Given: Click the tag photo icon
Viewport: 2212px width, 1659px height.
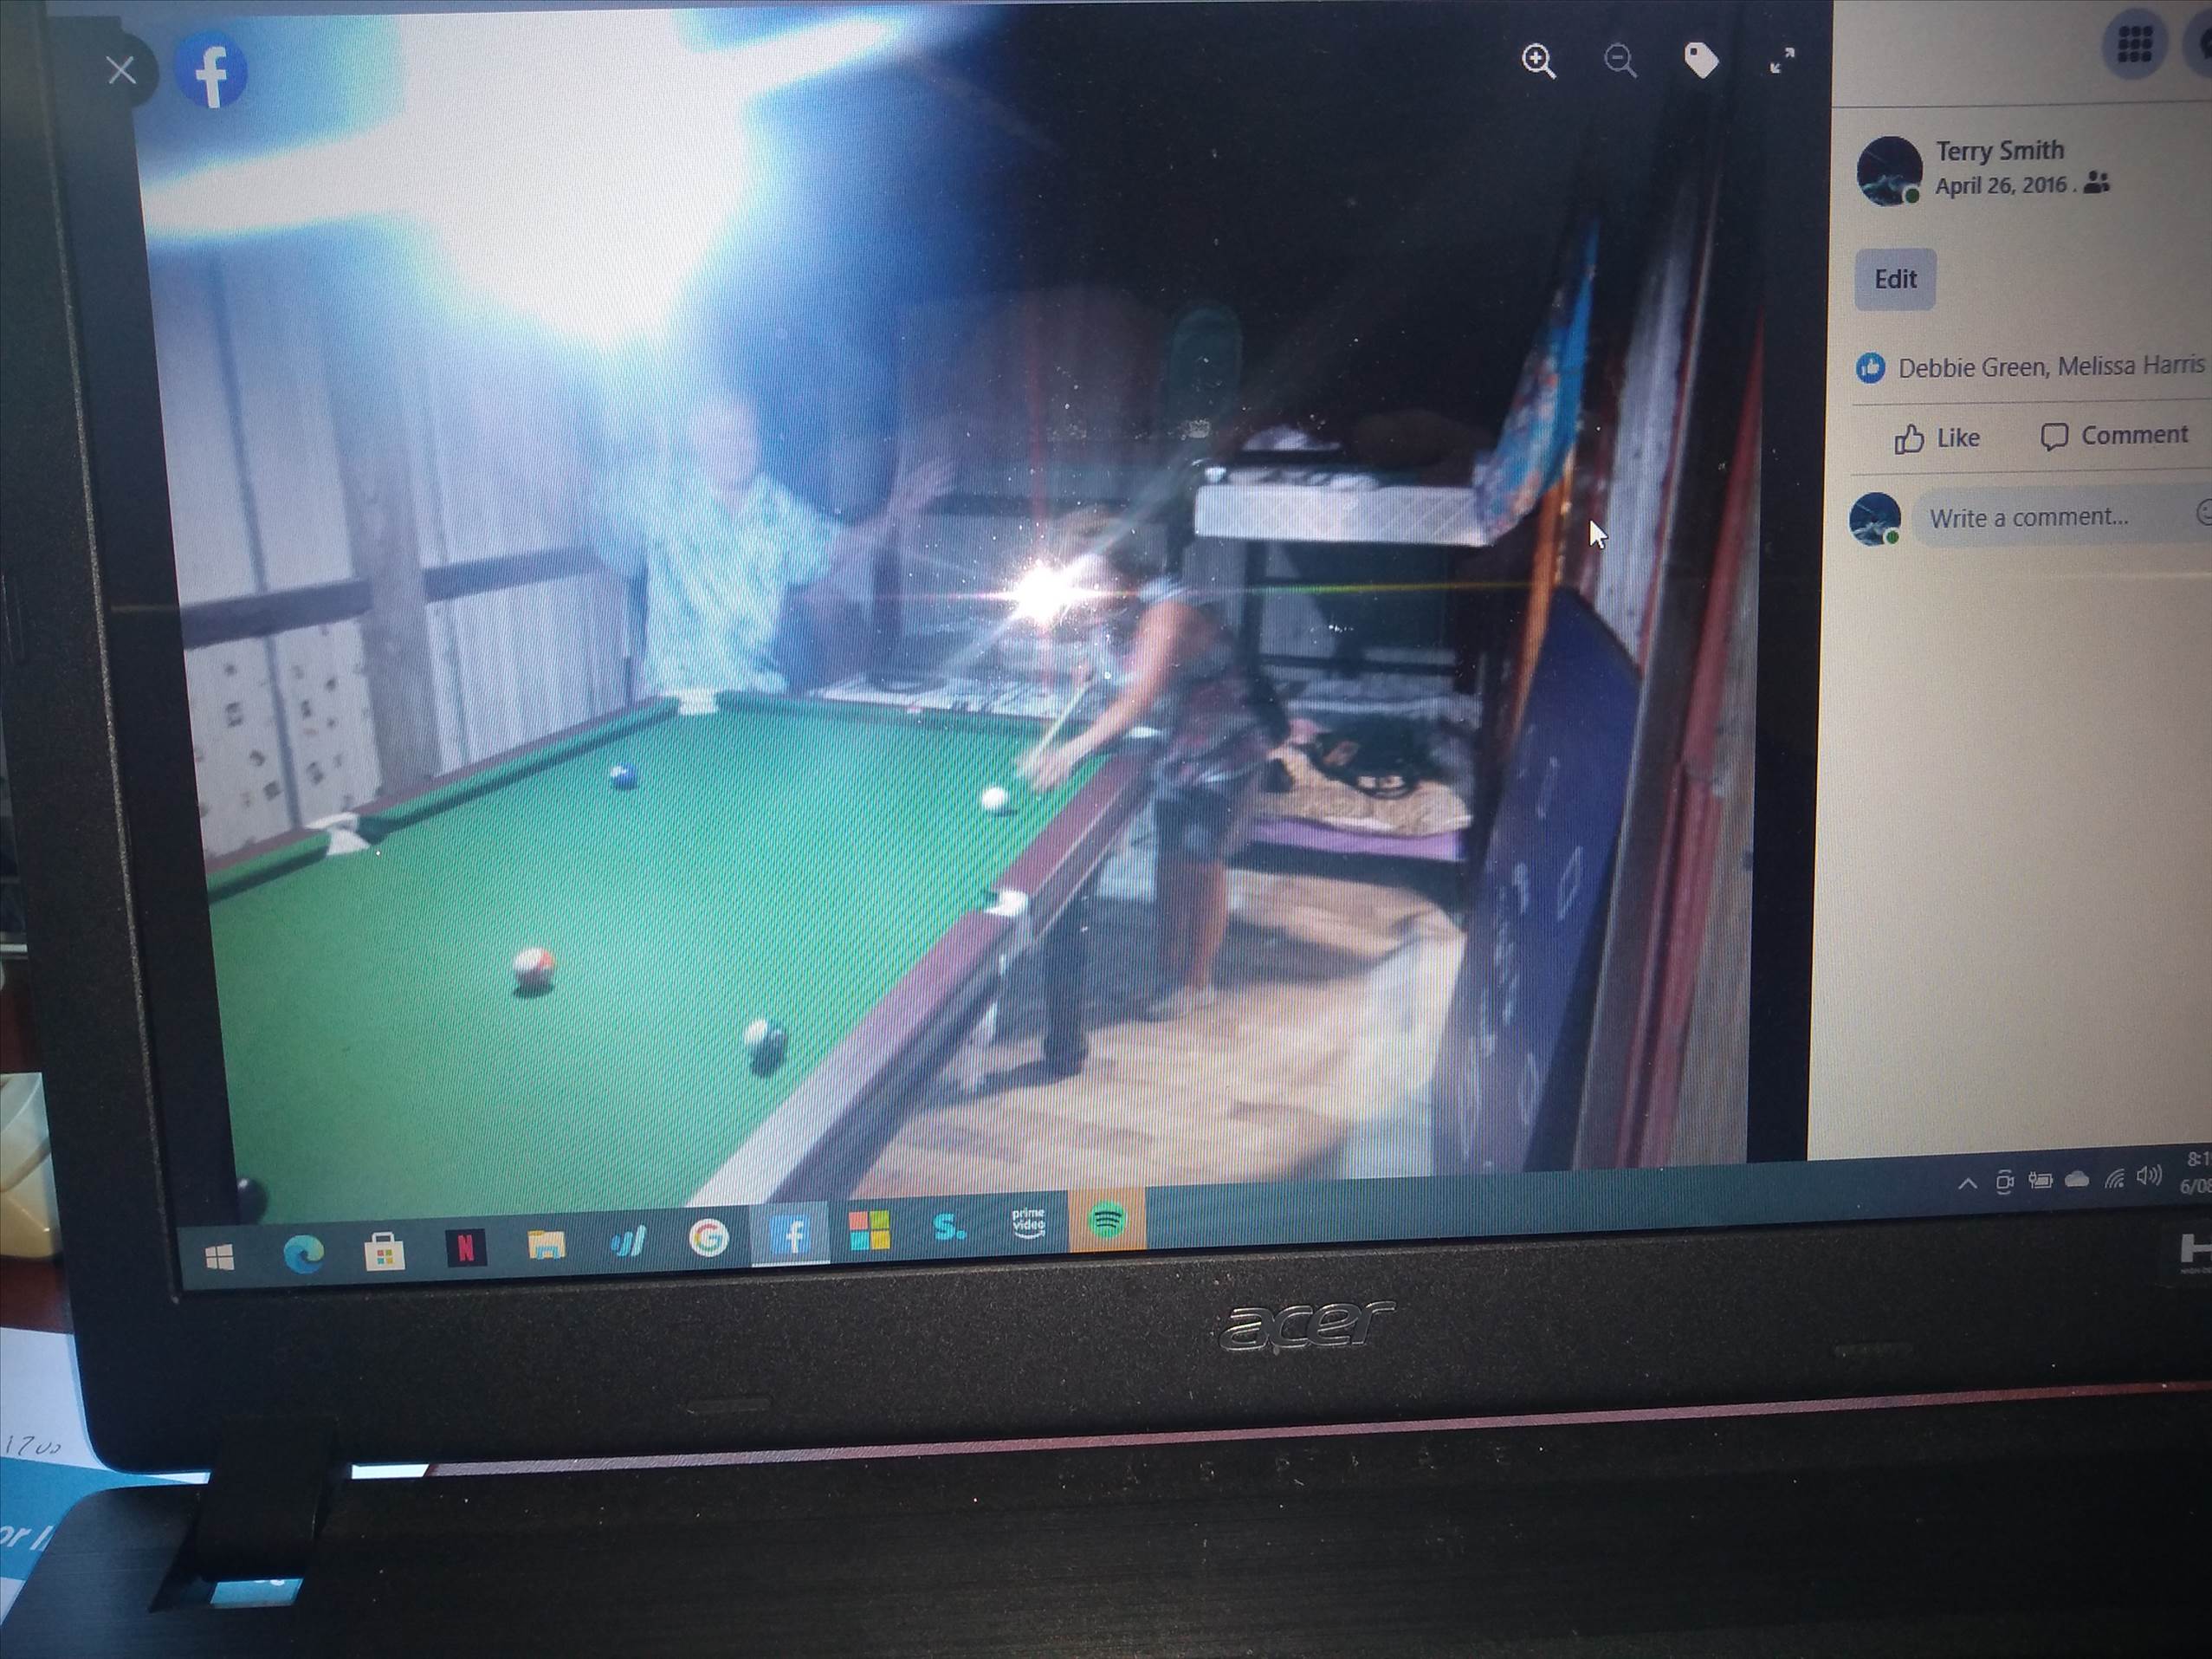Looking at the screenshot, I should [x=1700, y=60].
